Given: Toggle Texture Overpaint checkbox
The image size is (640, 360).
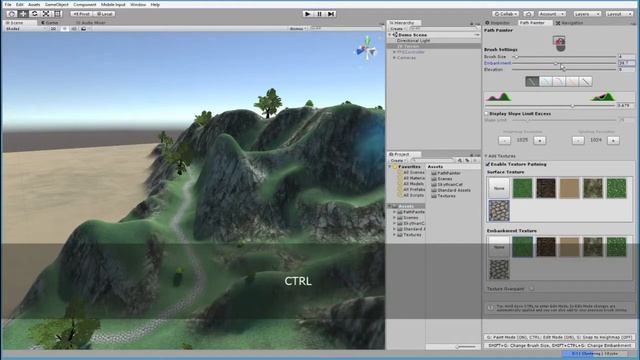Looking at the screenshot, I should pos(531,289).
